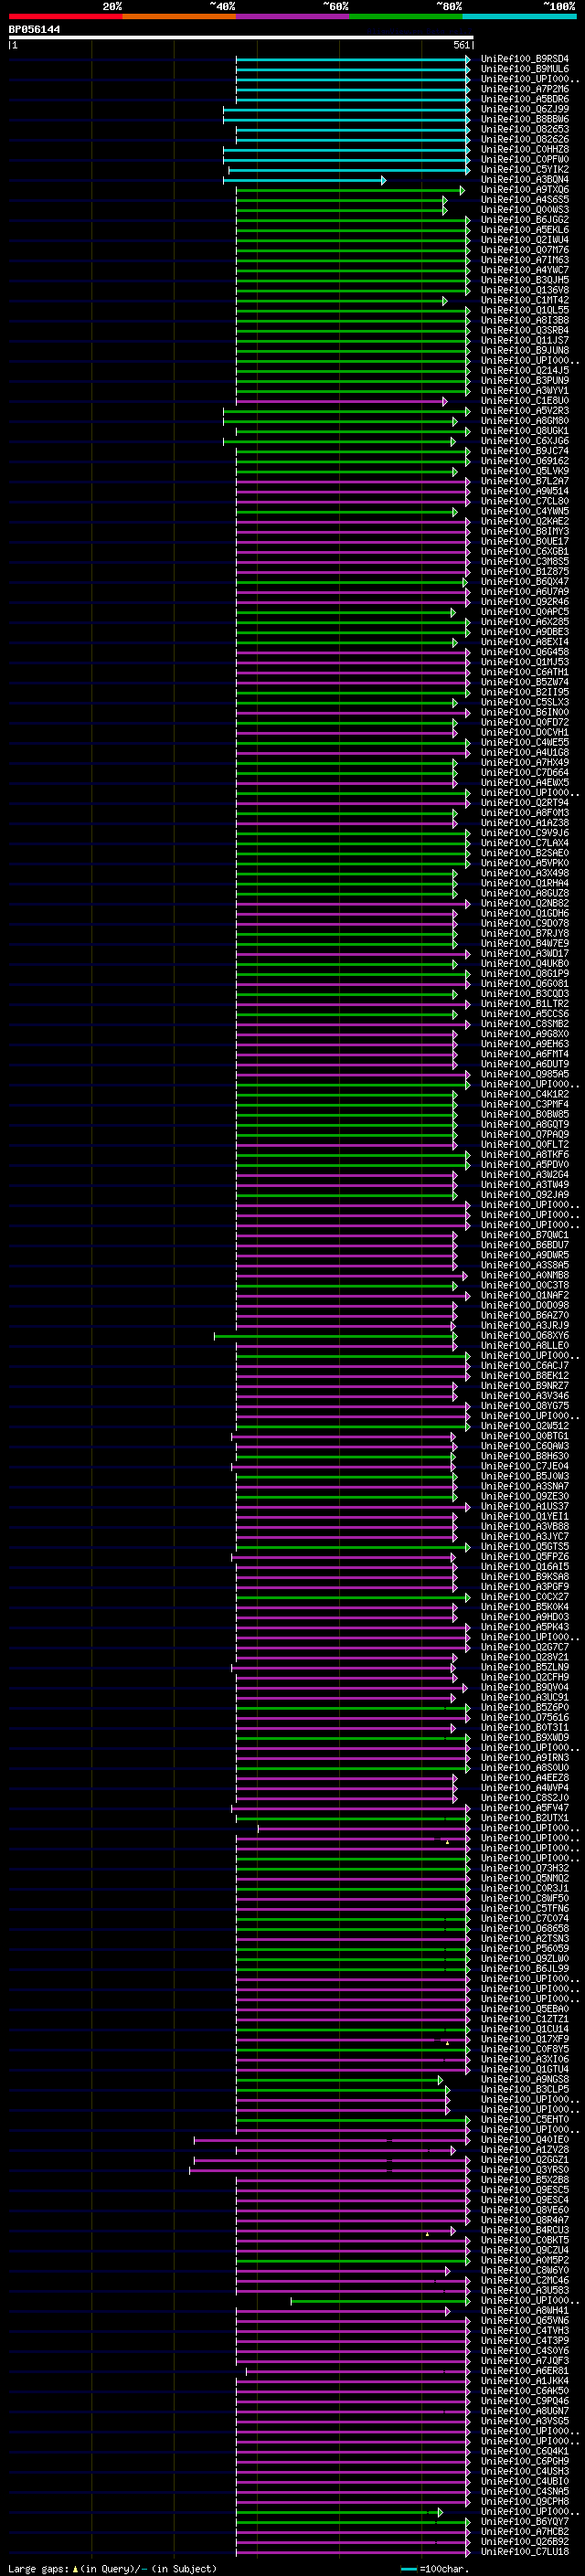Image resolution: width=585 pixels, height=2576 pixels.
Task: Select hit label UniRef100_C1E8U0
Action: coord(525,401)
